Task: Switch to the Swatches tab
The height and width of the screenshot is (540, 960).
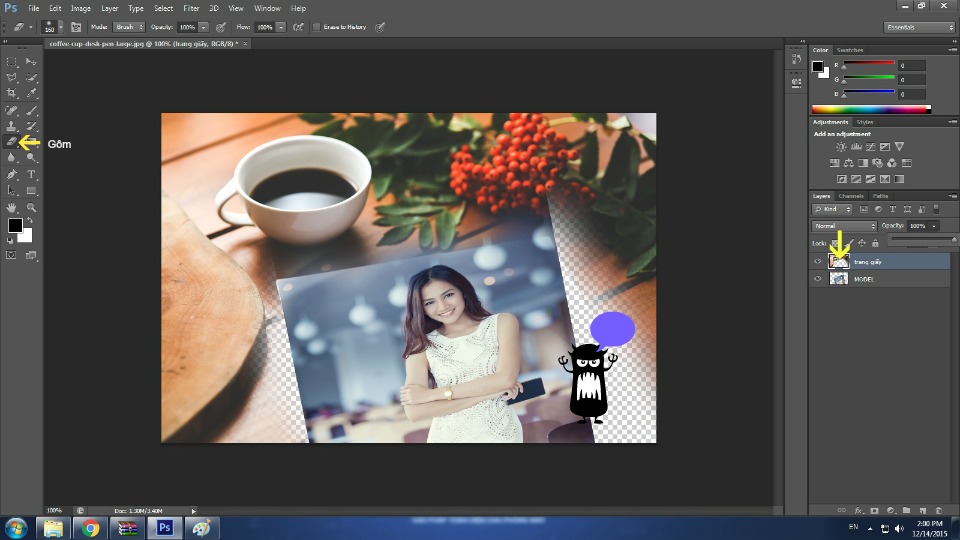Action: pos(850,50)
